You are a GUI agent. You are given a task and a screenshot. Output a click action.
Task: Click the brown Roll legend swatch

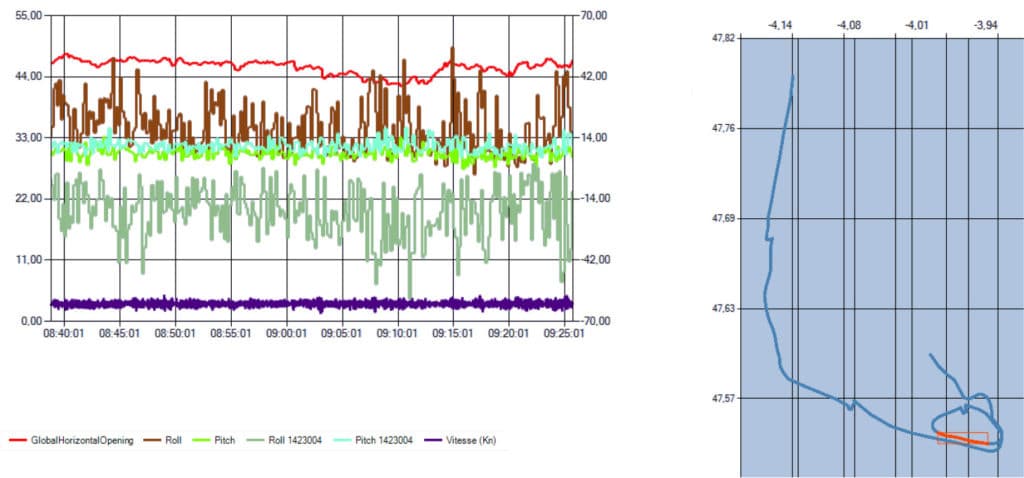coord(151,441)
